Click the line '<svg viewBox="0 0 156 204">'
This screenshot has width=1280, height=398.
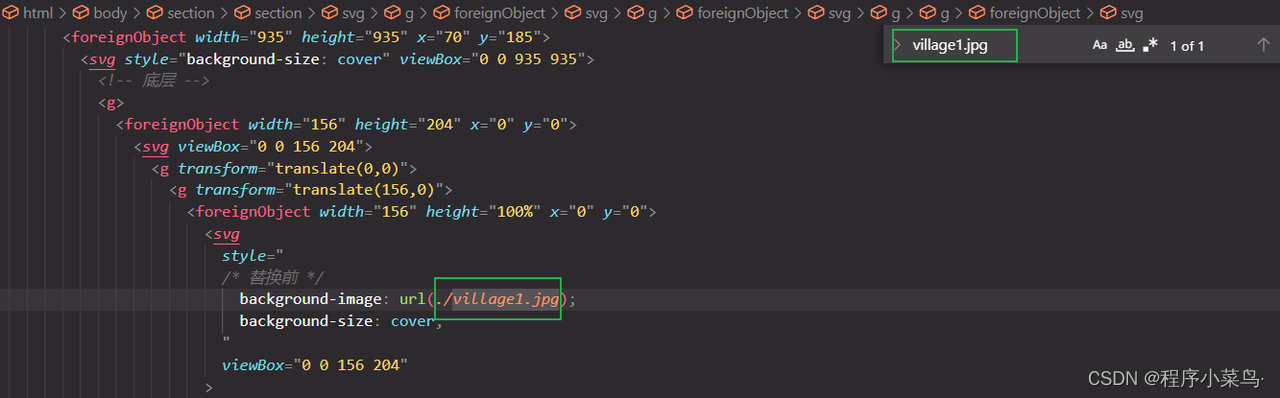(253, 146)
